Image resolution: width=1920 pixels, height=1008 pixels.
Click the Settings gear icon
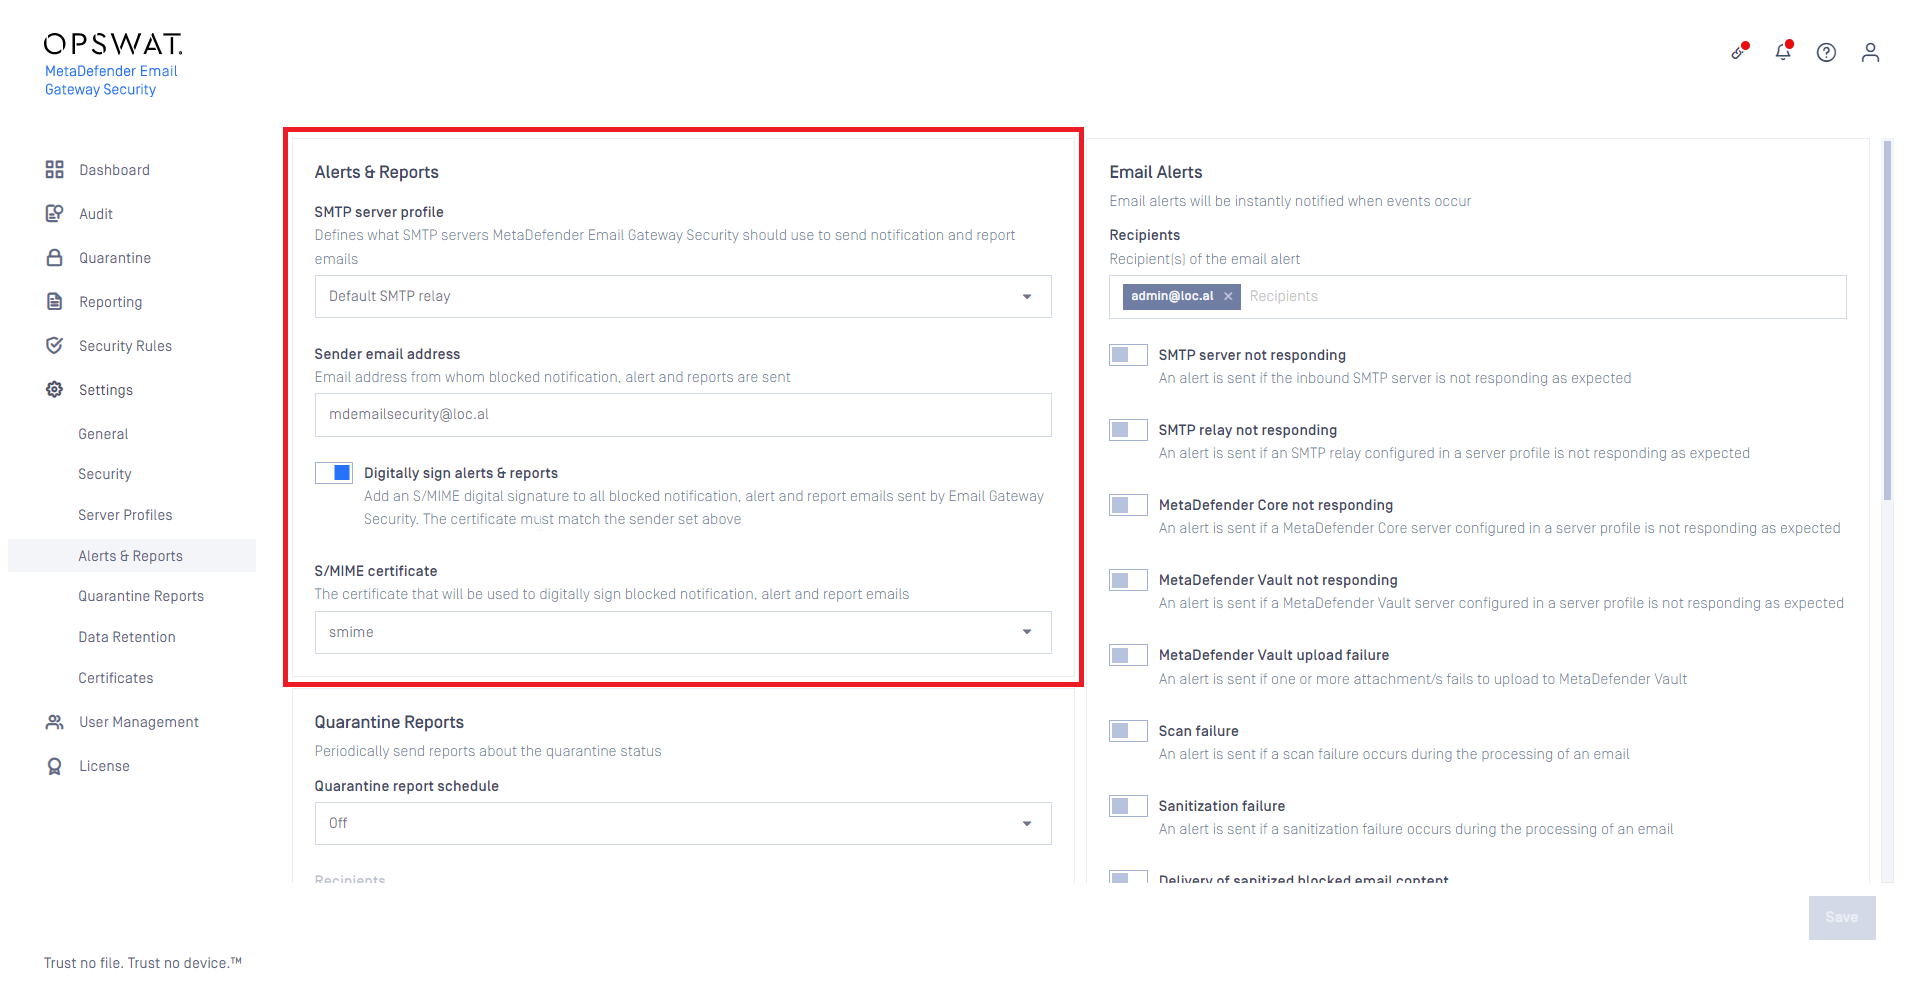54,390
